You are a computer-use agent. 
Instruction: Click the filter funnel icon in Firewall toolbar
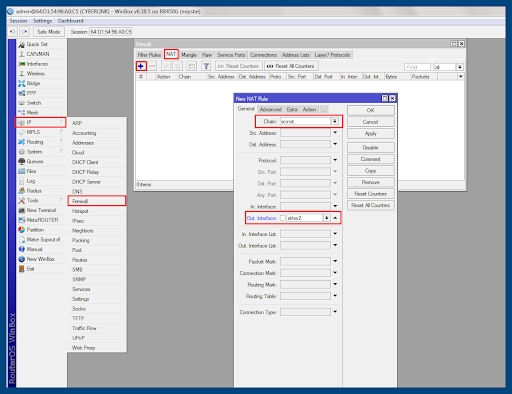pyautogui.click(x=206, y=66)
